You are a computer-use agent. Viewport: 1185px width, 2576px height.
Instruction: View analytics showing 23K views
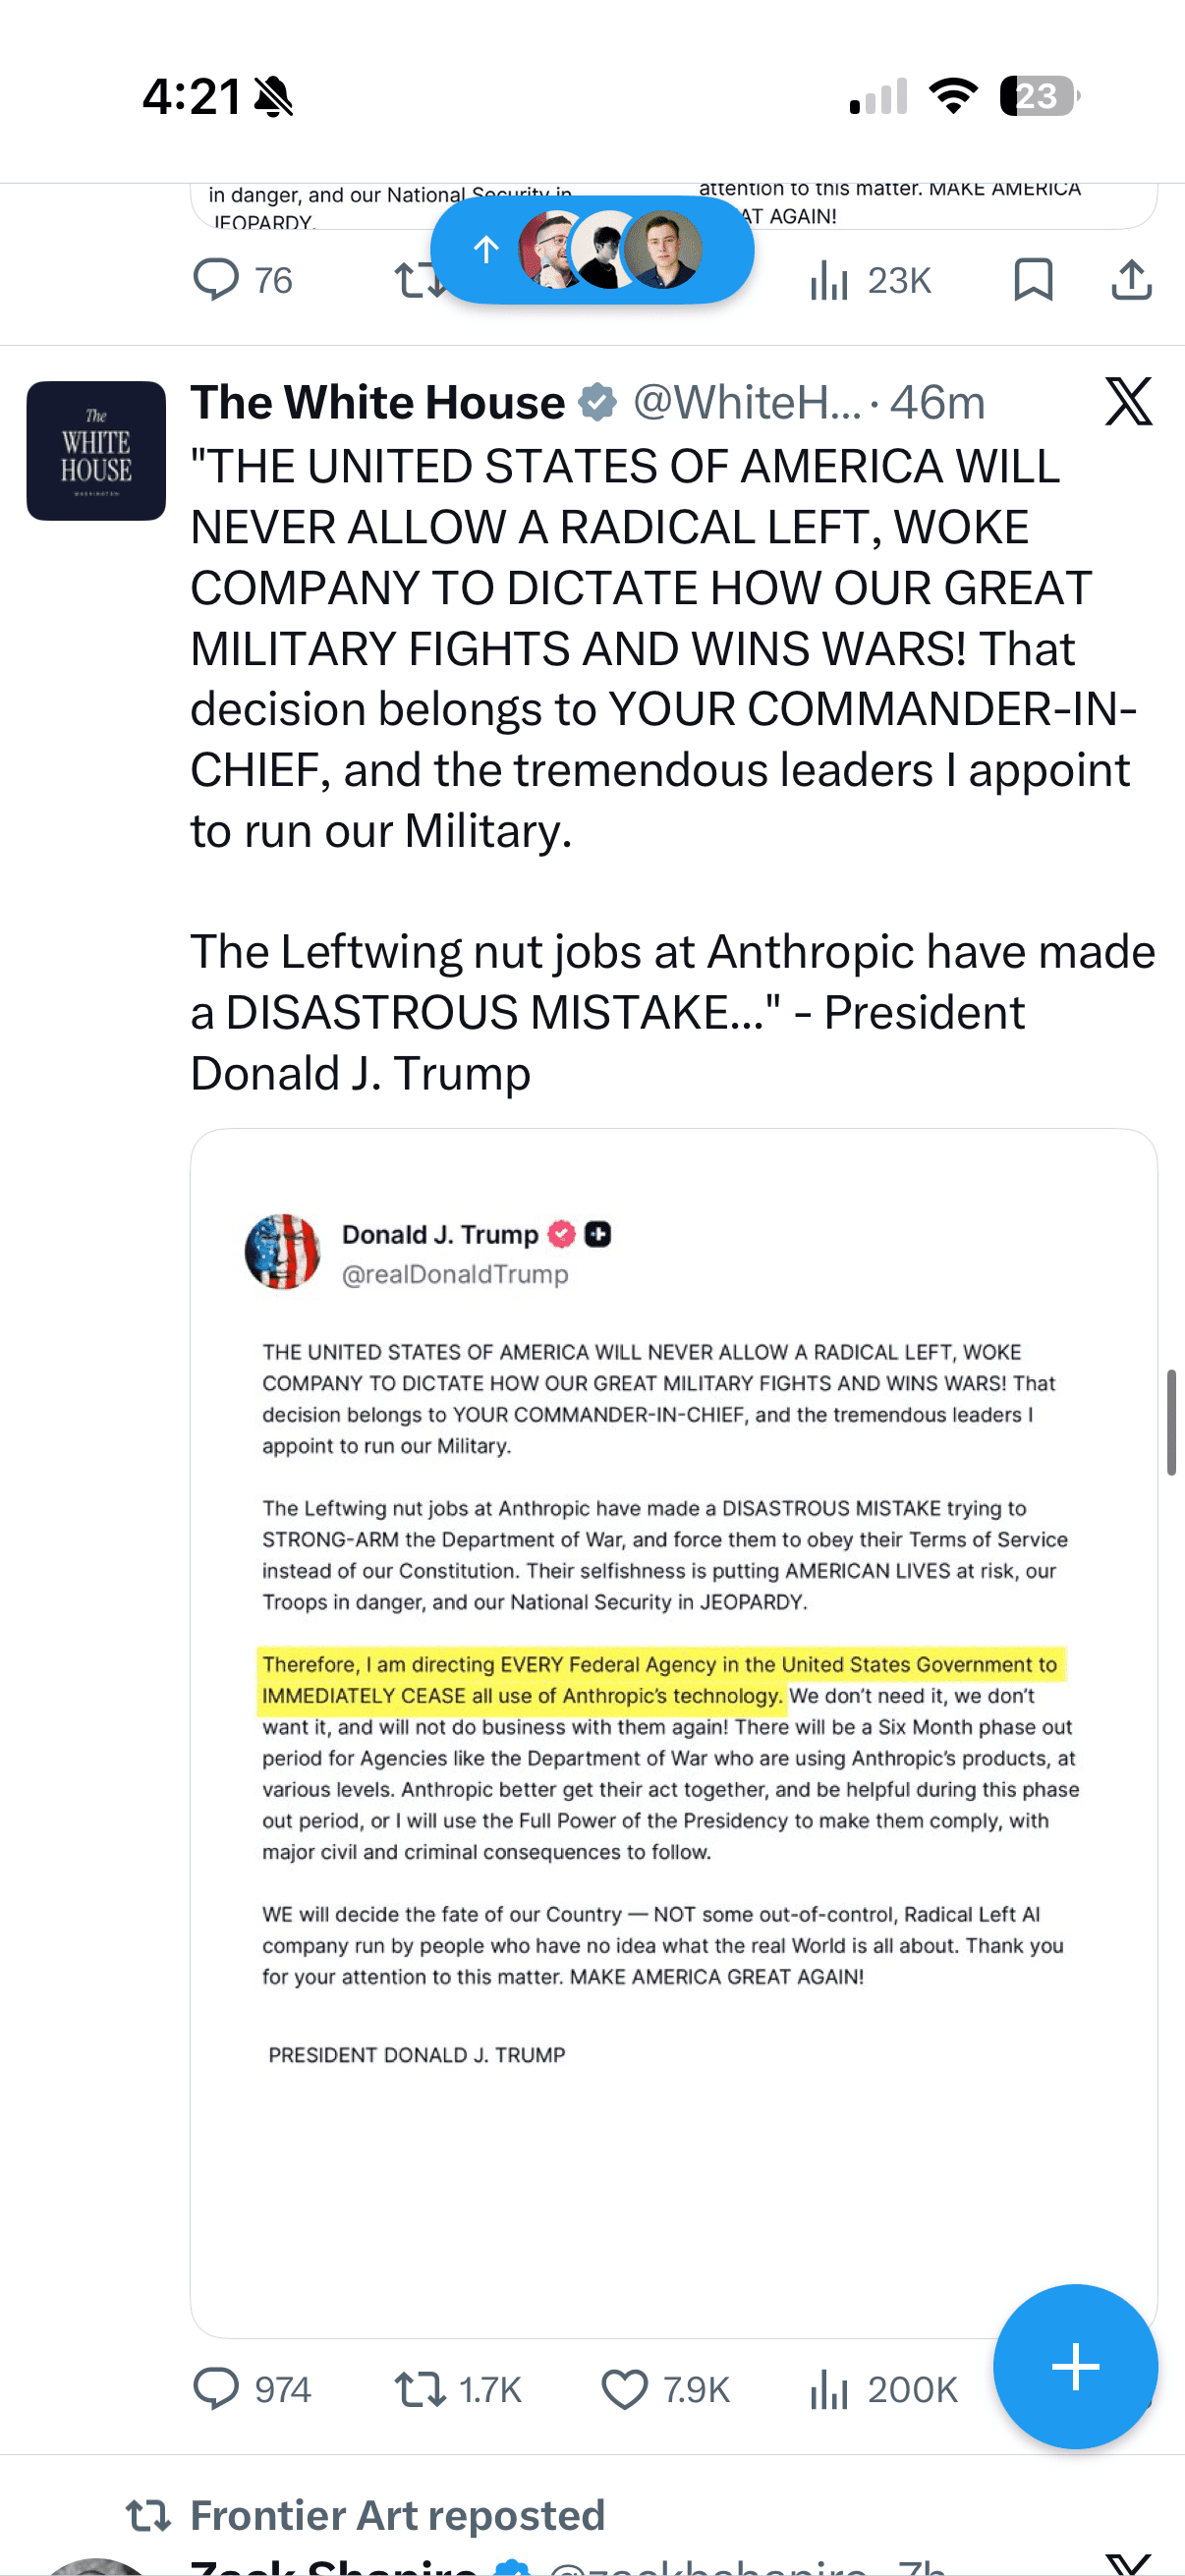[870, 281]
